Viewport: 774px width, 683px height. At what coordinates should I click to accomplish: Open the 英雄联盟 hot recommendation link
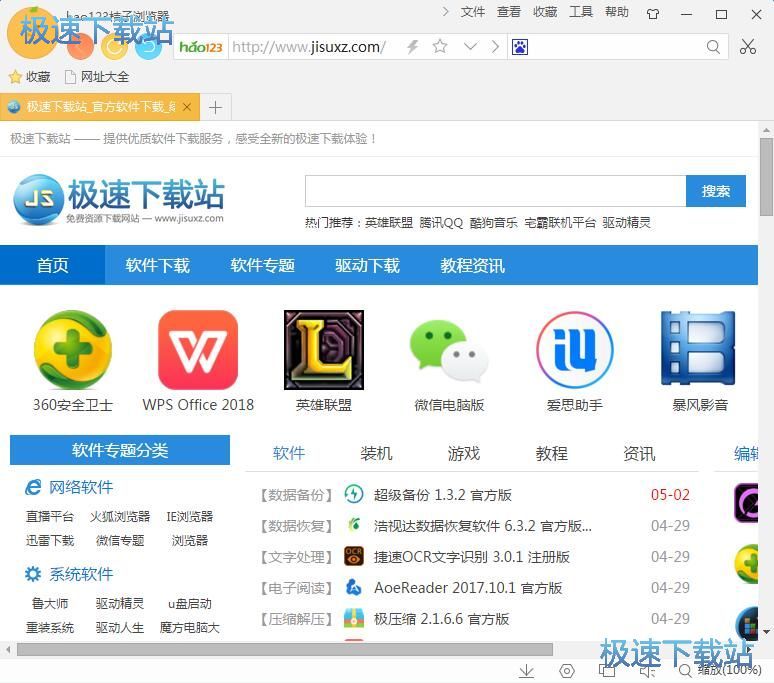pyautogui.click(x=388, y=223)
